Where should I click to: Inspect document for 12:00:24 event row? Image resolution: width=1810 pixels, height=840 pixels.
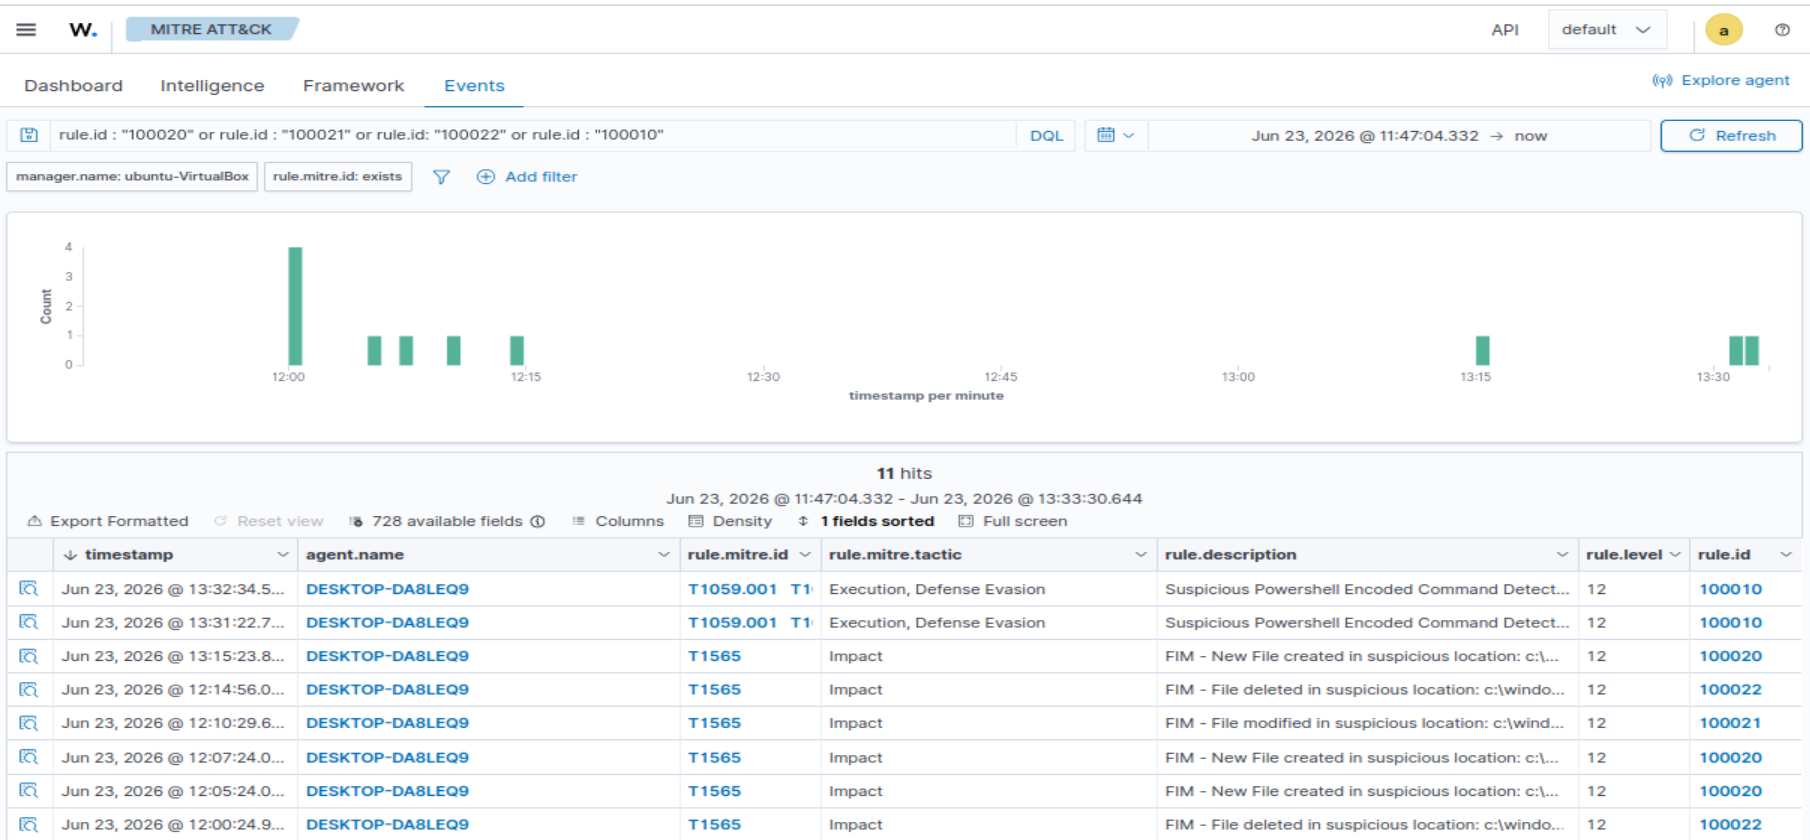point(29,825)
